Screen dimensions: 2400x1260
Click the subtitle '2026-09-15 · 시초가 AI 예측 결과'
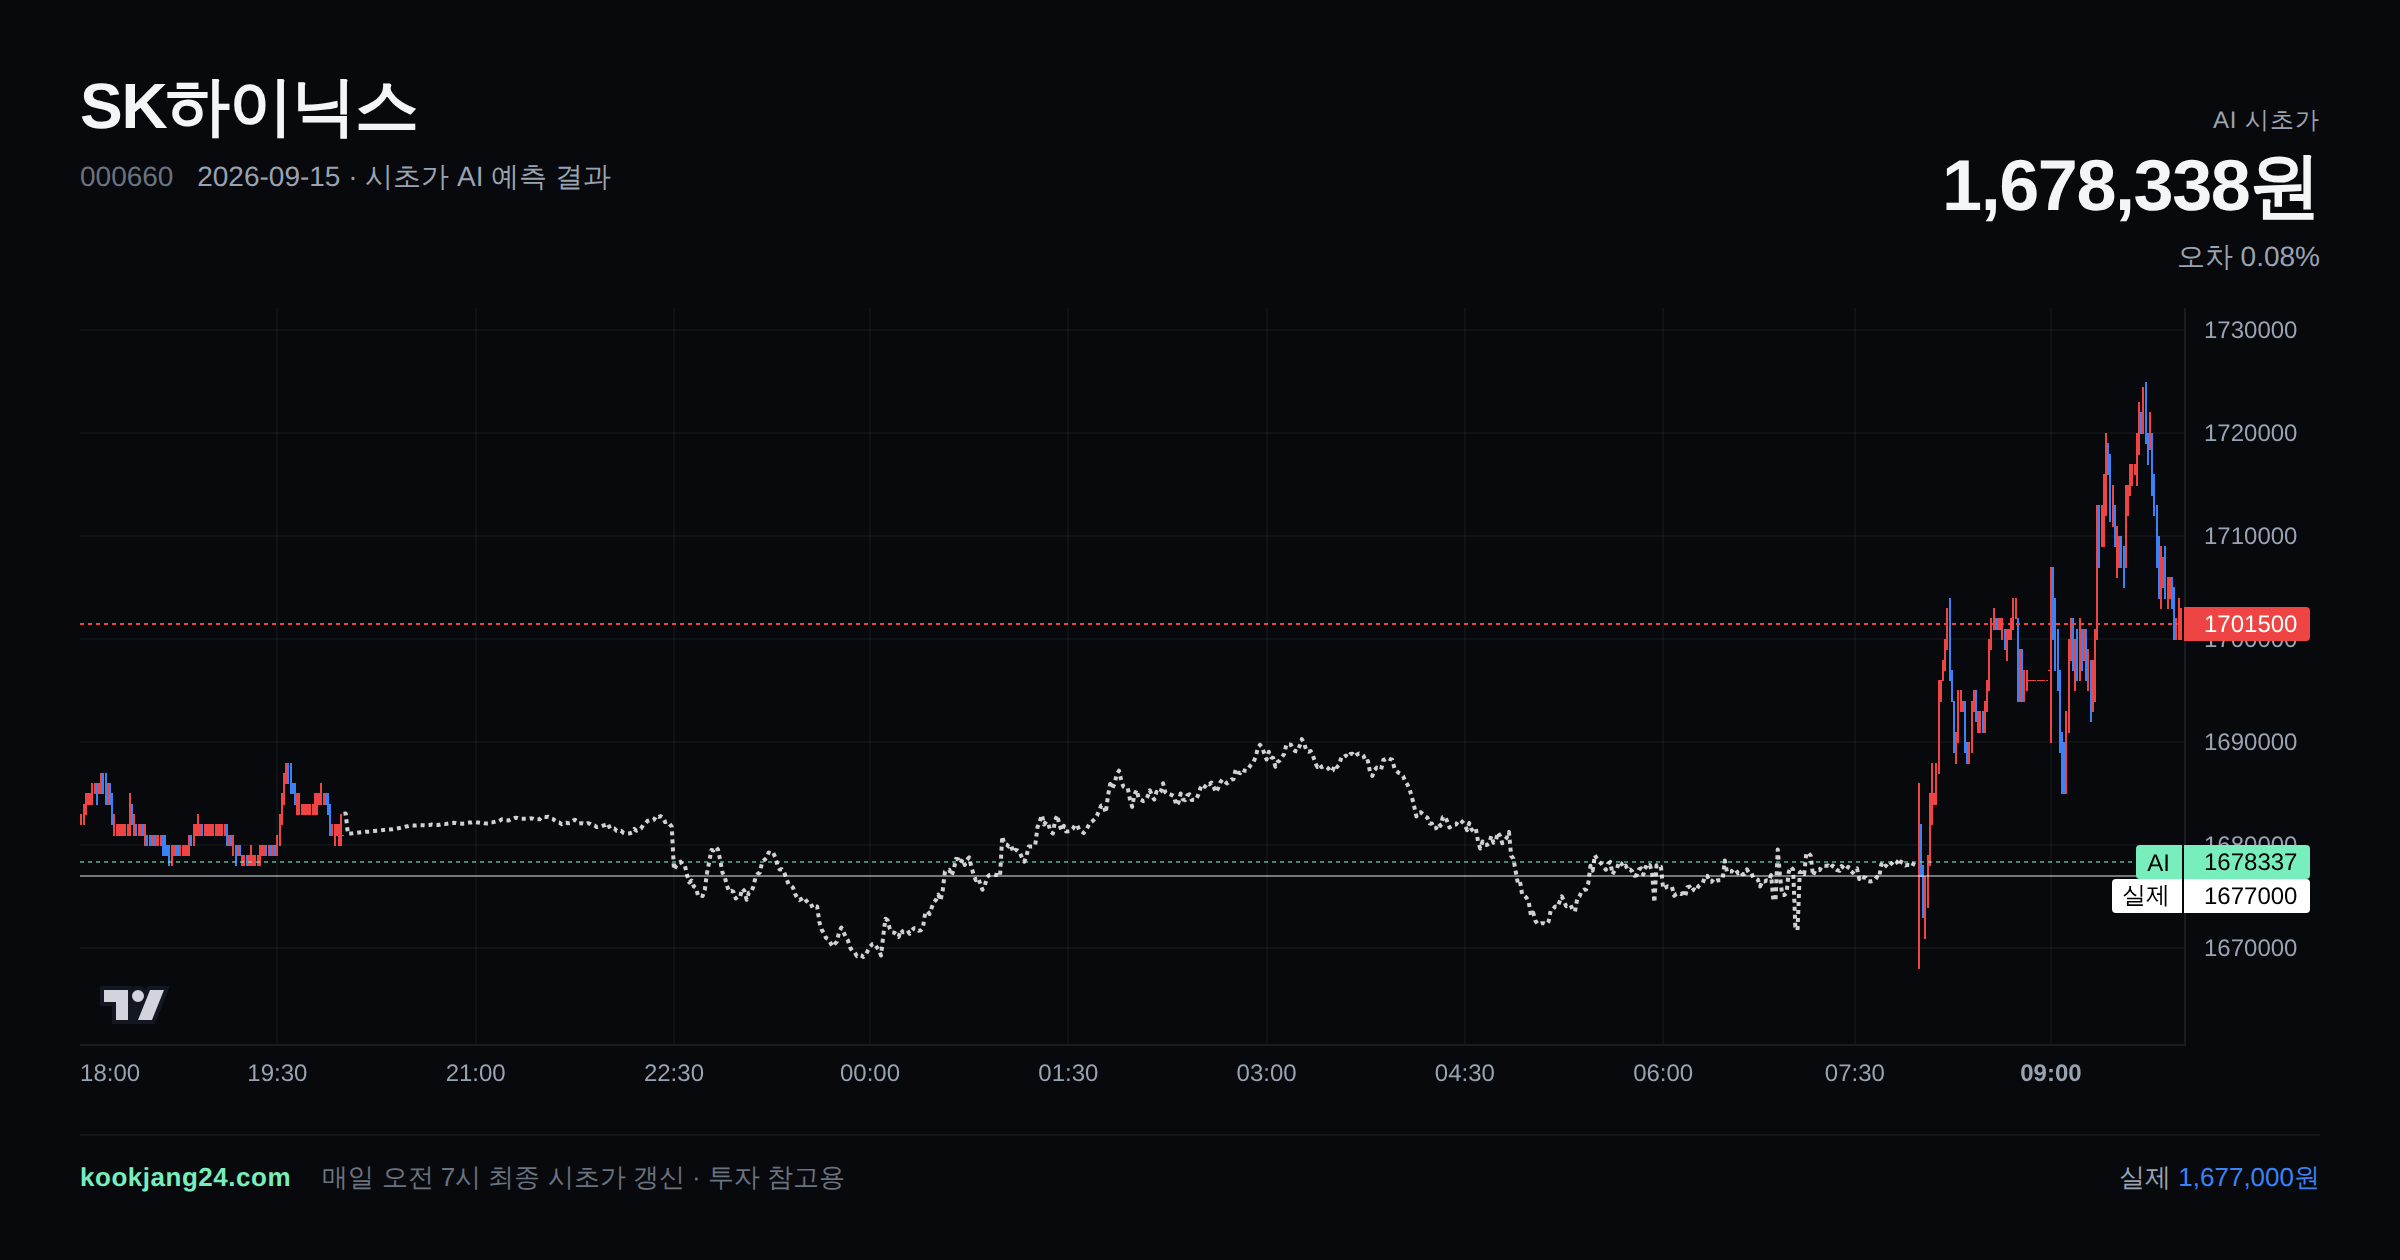tap(404, 177)
